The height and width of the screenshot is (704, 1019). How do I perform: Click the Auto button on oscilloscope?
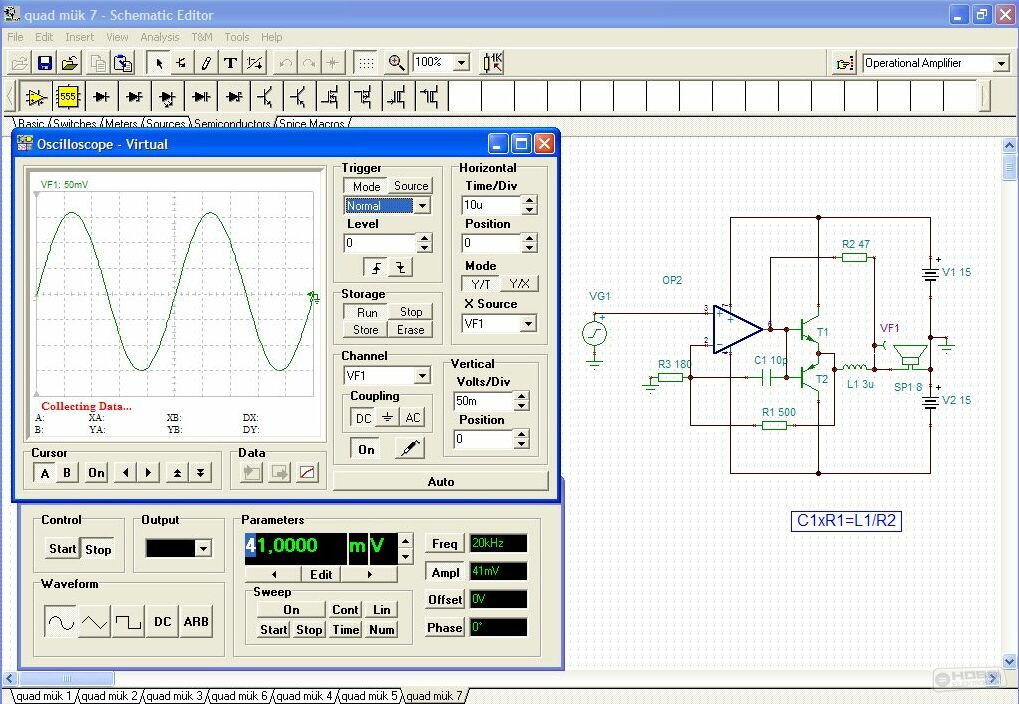pos(441,482)
